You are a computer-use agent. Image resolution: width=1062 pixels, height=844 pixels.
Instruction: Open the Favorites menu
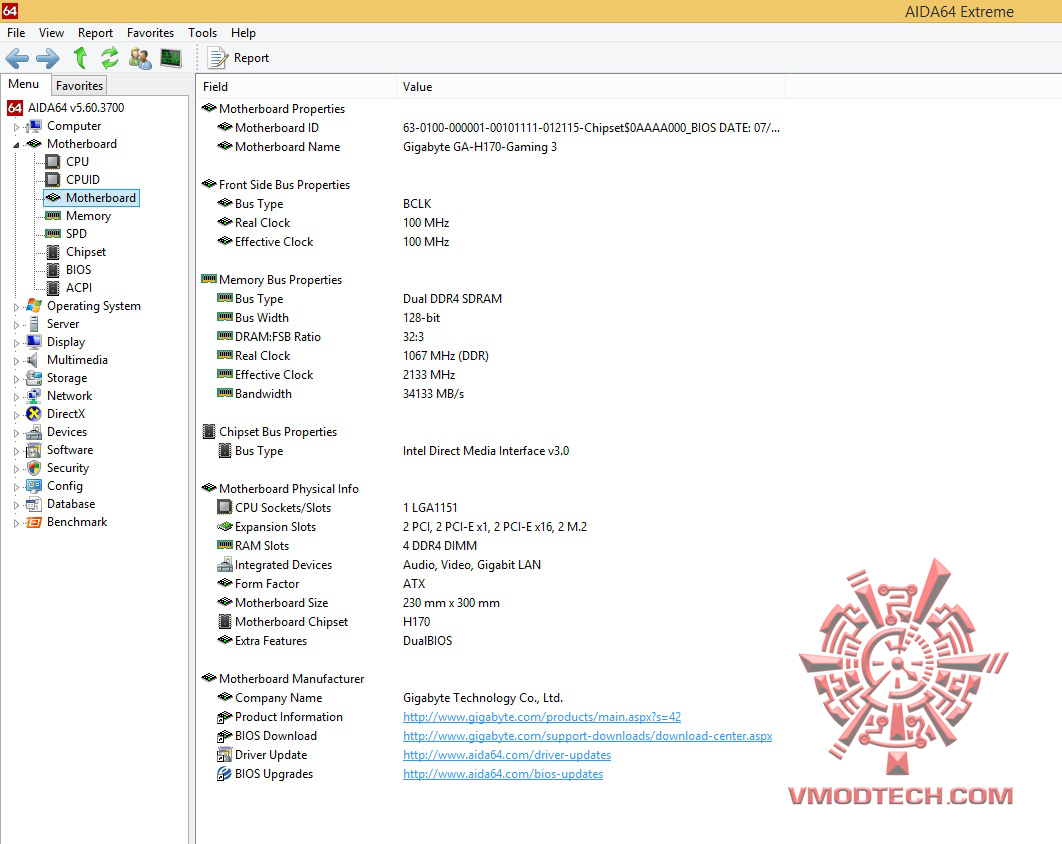tap(150, 33)
